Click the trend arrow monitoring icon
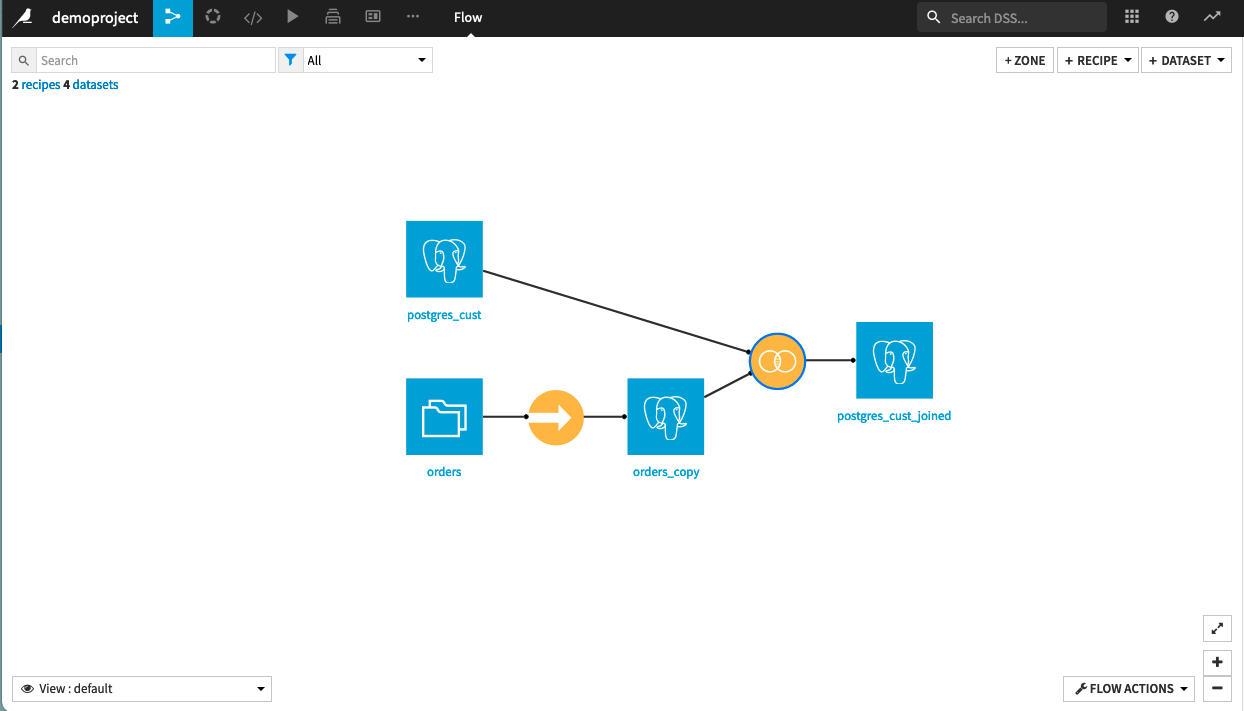 tap(1211, 17)
